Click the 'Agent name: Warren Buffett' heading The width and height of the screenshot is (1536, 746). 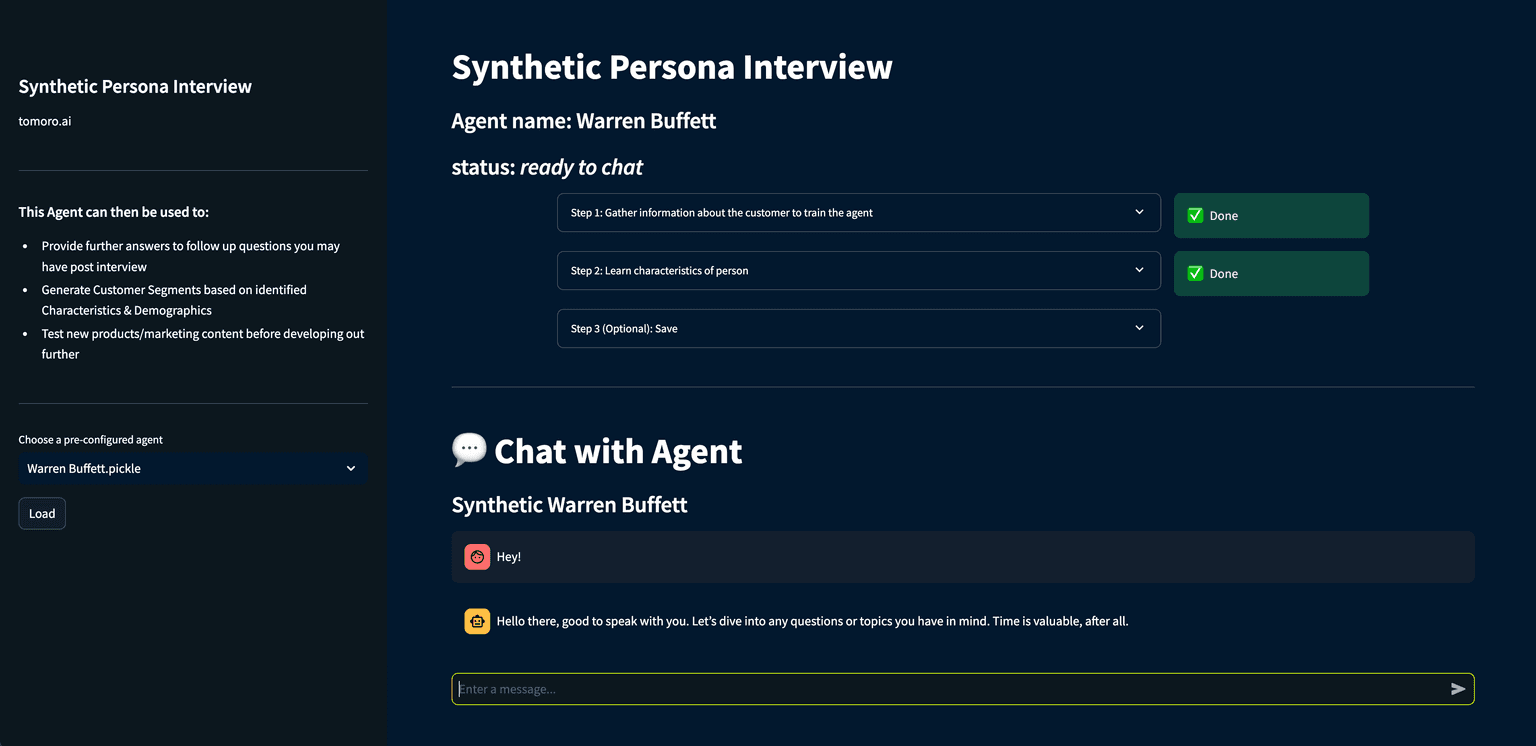tap(584, 121)
